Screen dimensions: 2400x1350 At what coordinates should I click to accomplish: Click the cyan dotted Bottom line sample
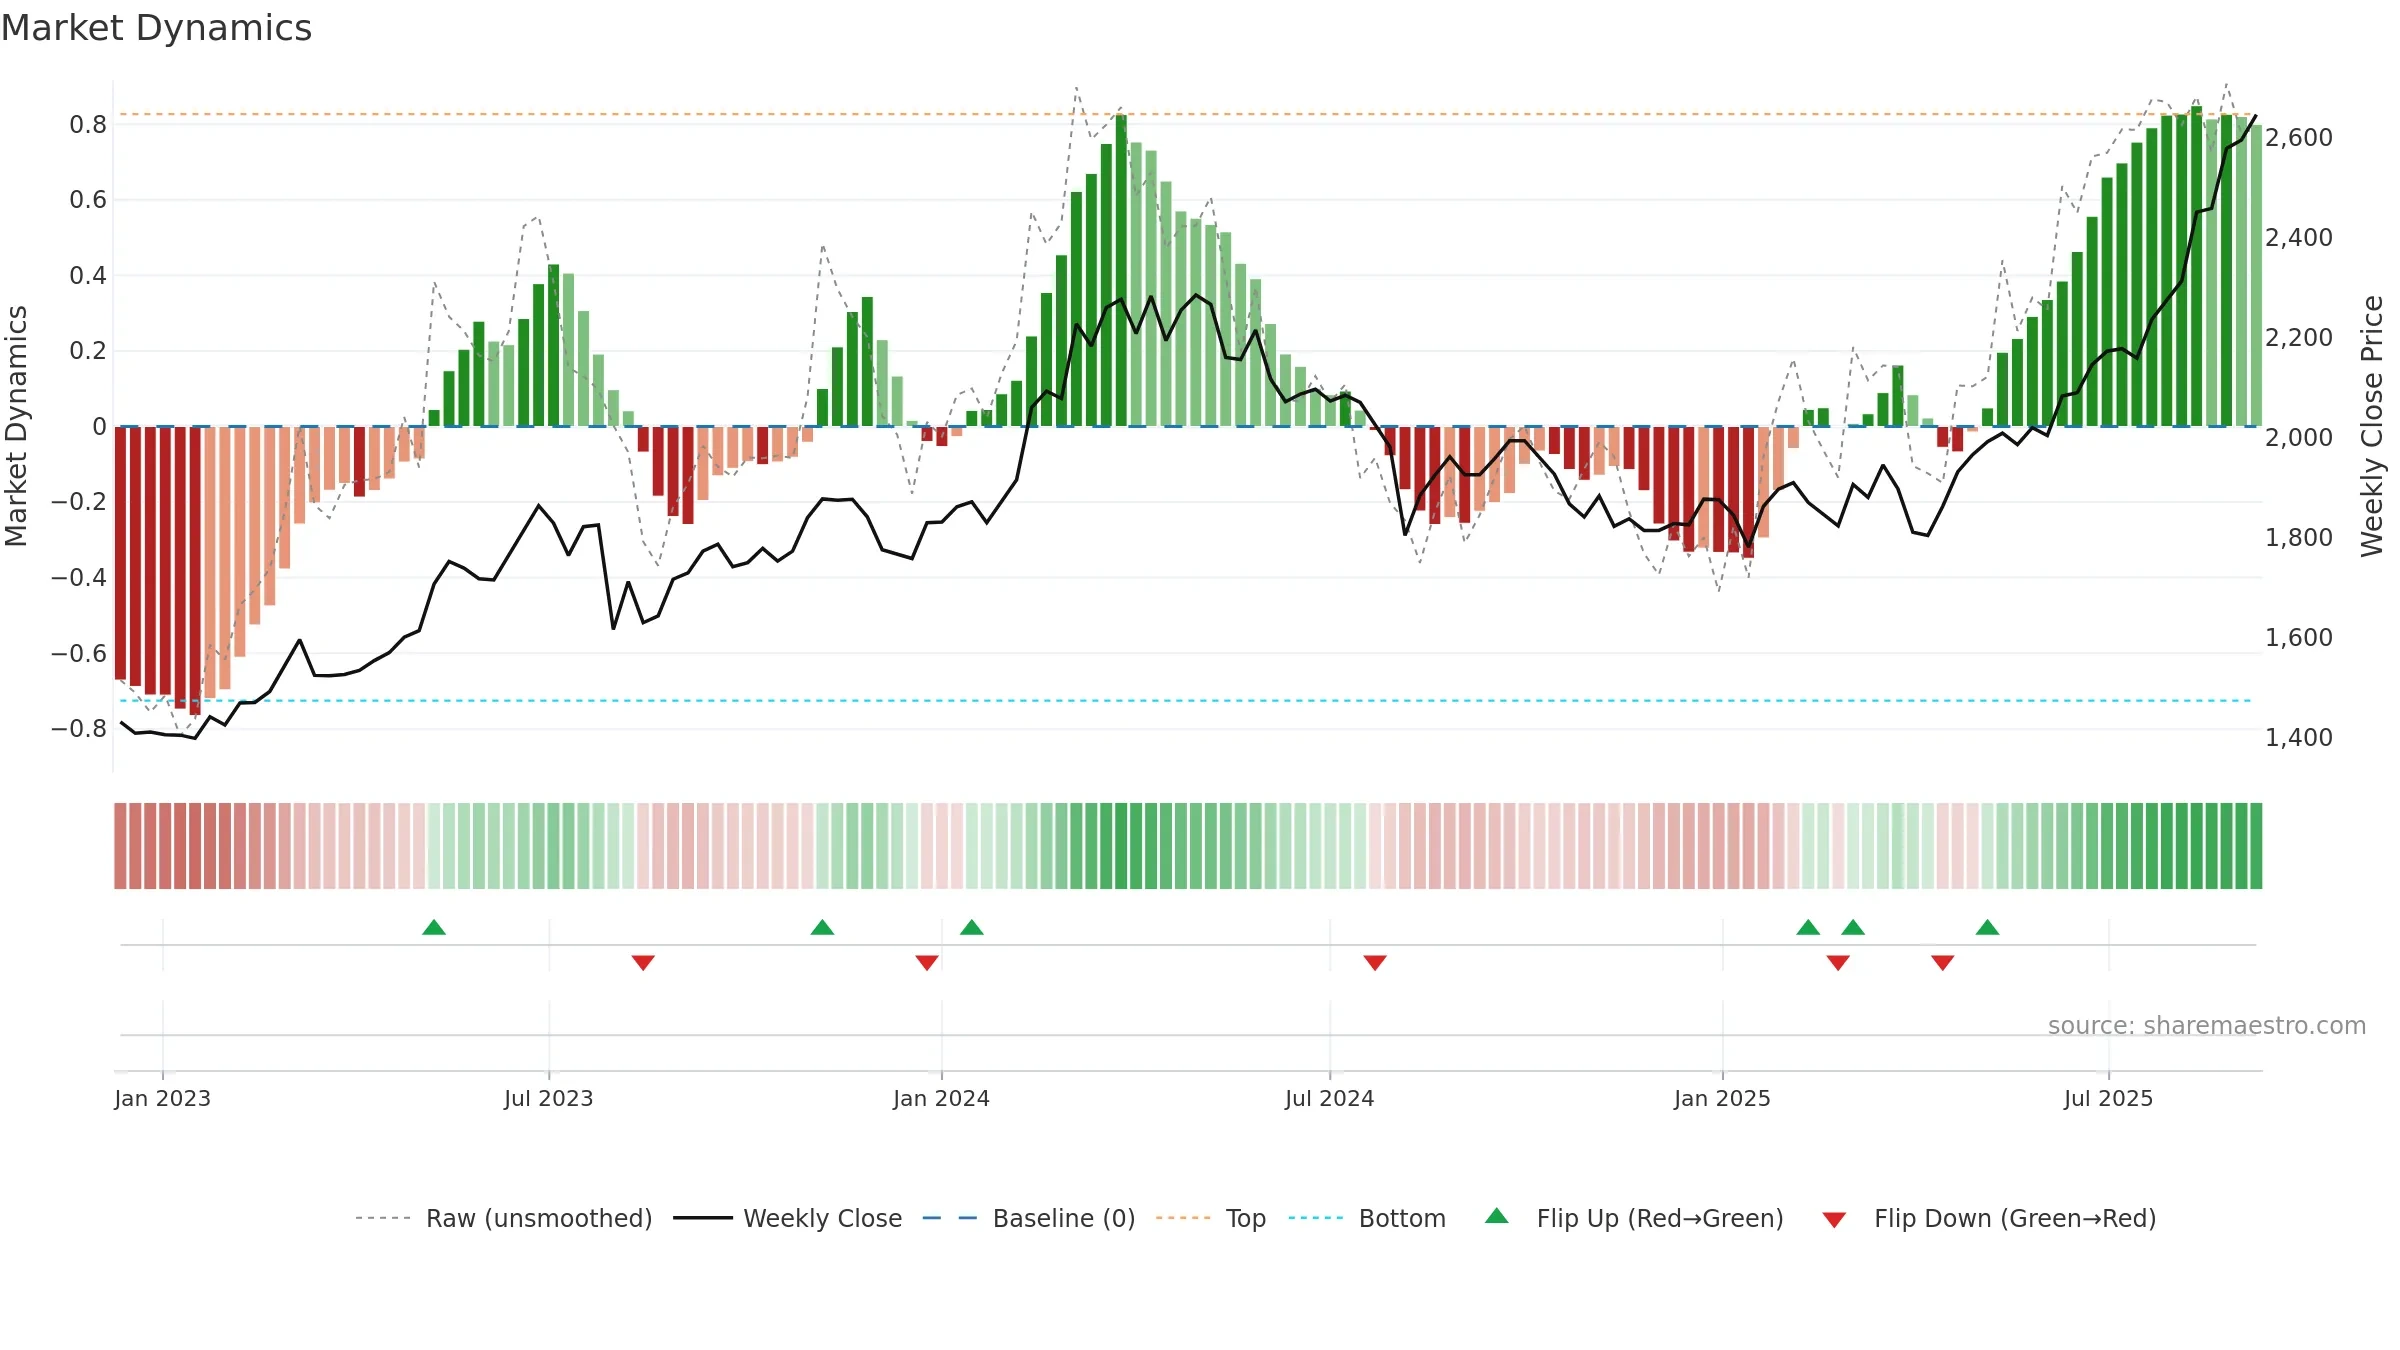click(x=1316, y=1218)
